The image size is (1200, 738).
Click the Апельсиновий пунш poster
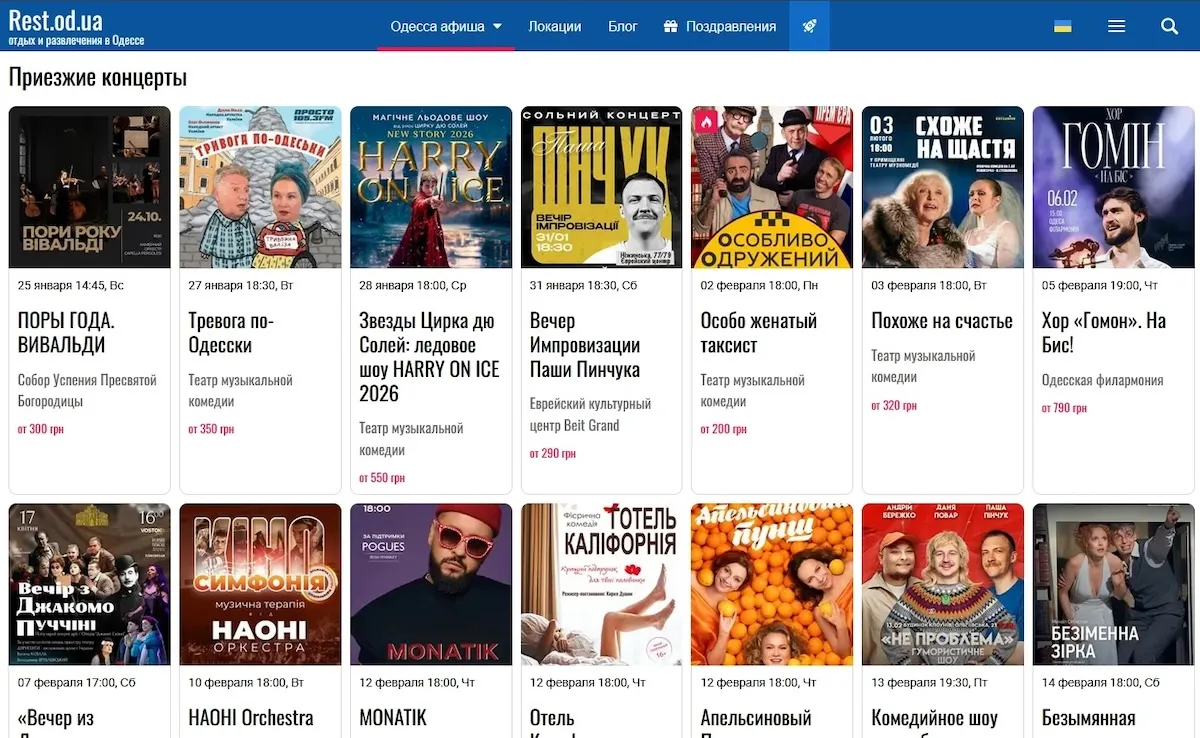tap(772, 584)
